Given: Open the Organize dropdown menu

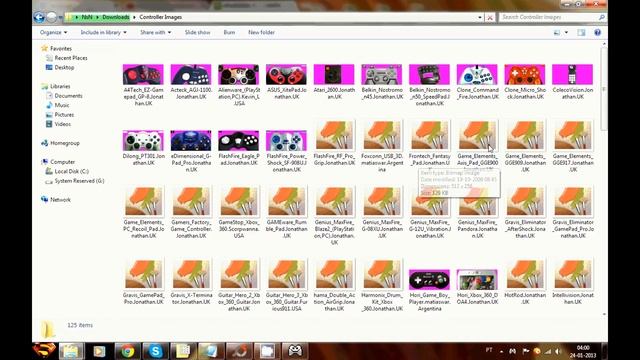Looking at the screenshot, I should (x=53, y=32).
